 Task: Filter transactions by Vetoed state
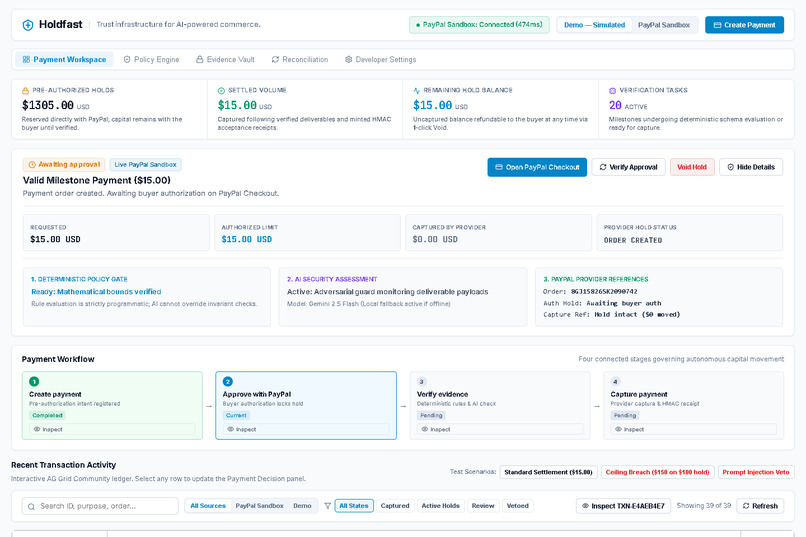tap(517, 506)
